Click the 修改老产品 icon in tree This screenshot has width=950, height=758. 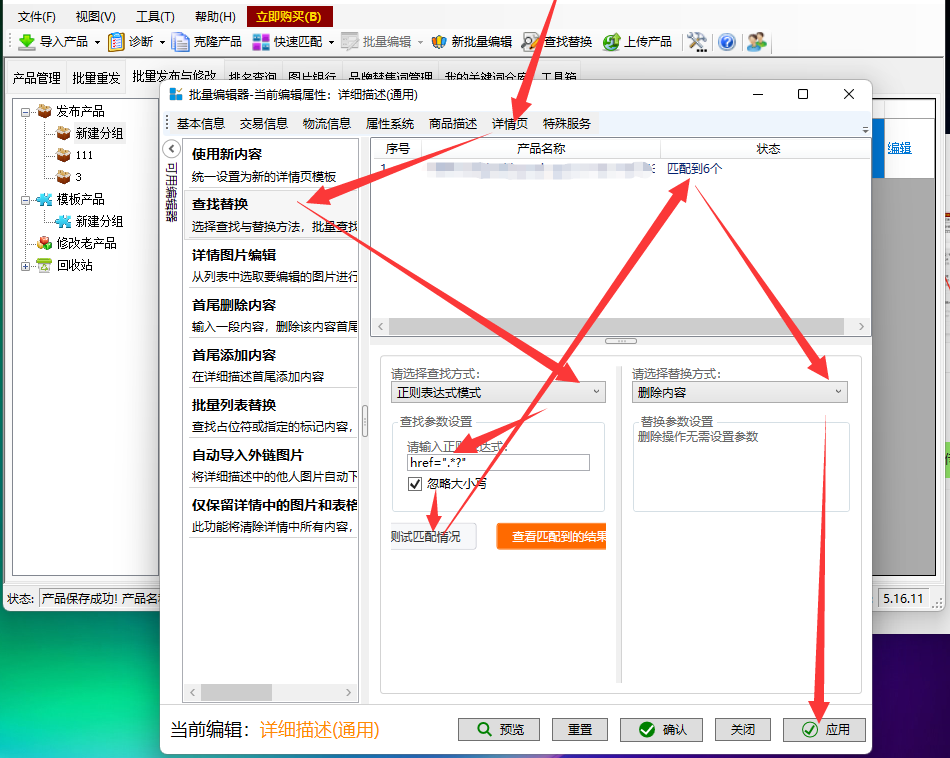tap(44, 243)
